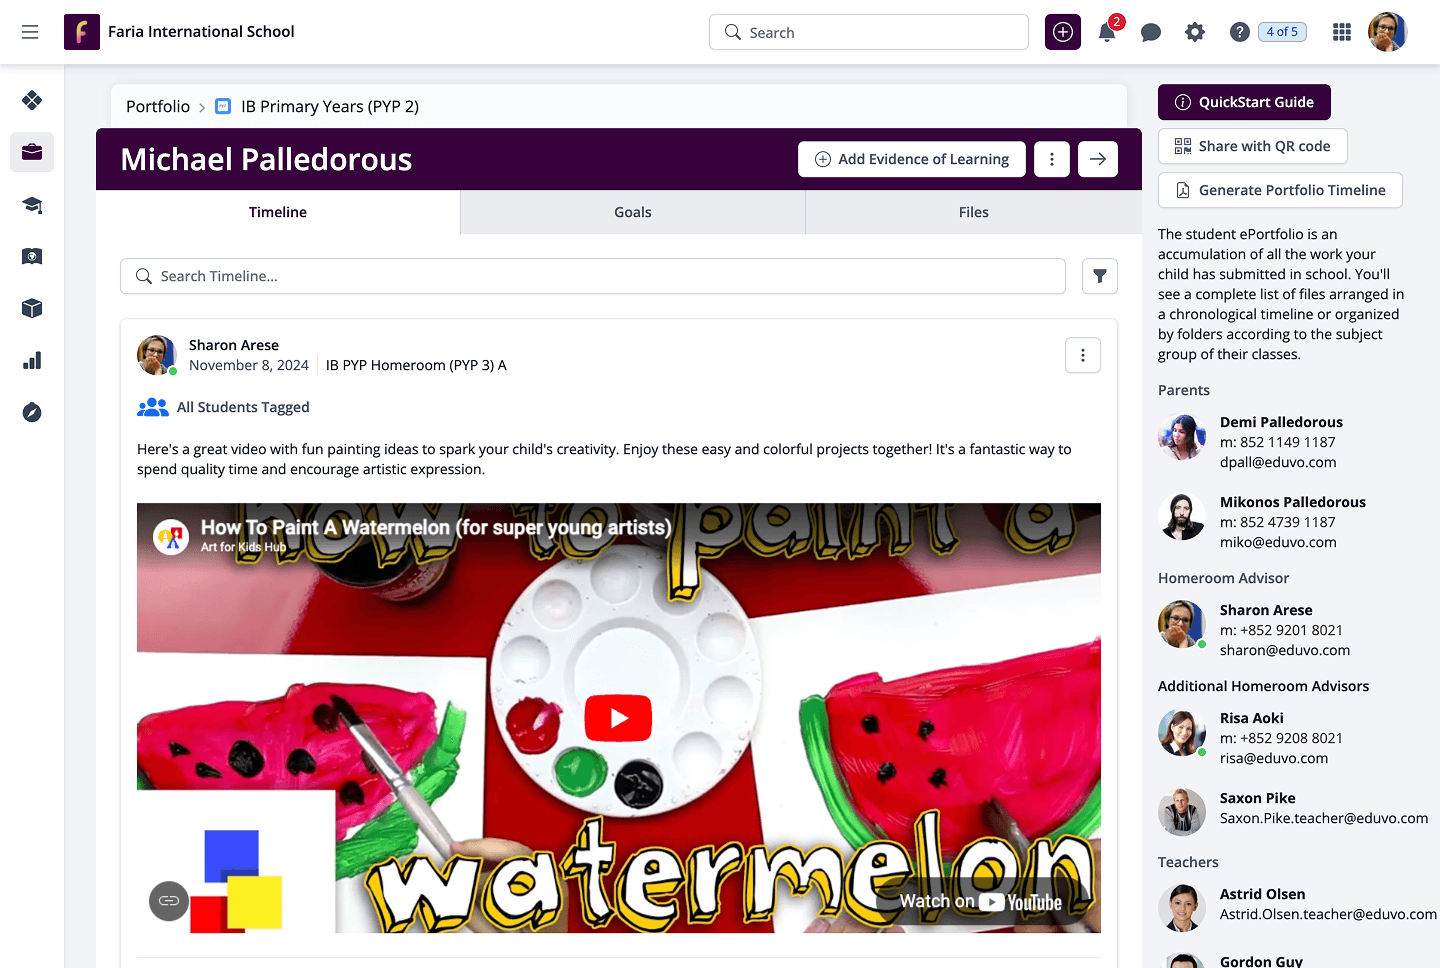Open the timeline filter funnel

pos(1100,276)
